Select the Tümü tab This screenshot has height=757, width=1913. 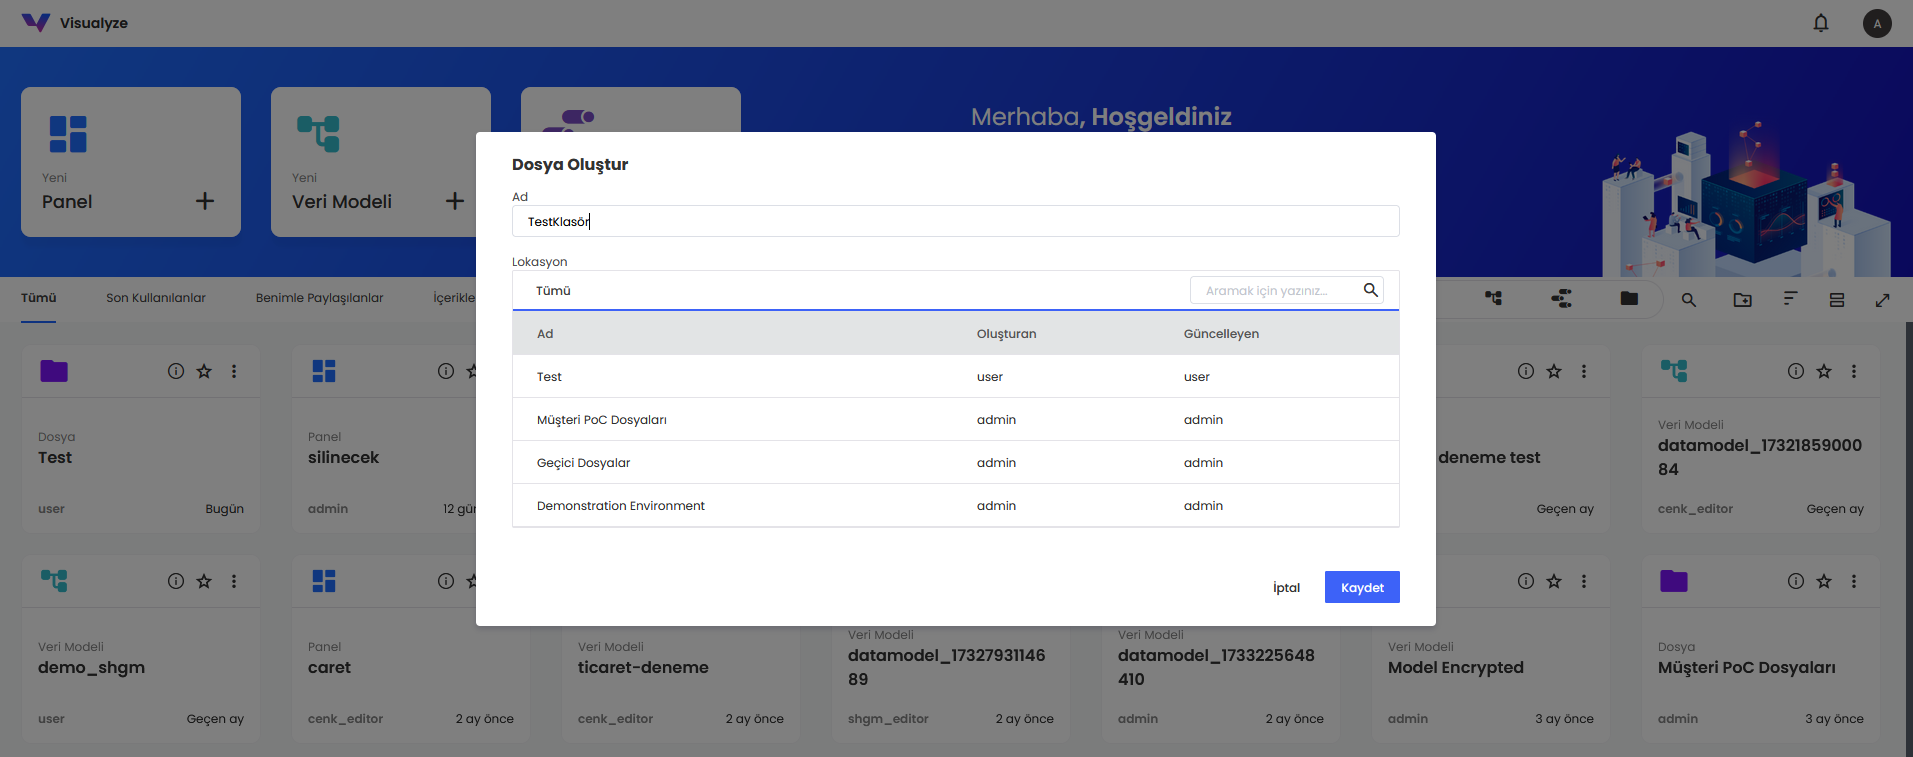[39, 298]
